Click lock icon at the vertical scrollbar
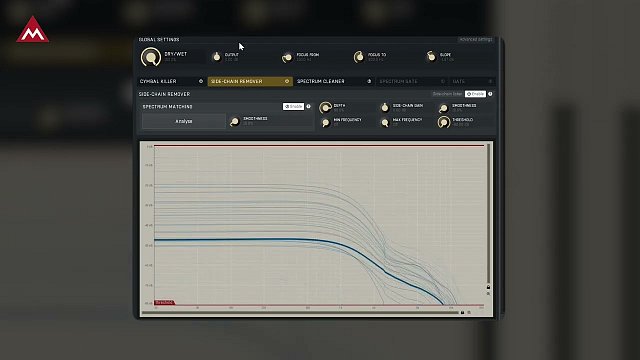640x360 pixels. [488, 287]
